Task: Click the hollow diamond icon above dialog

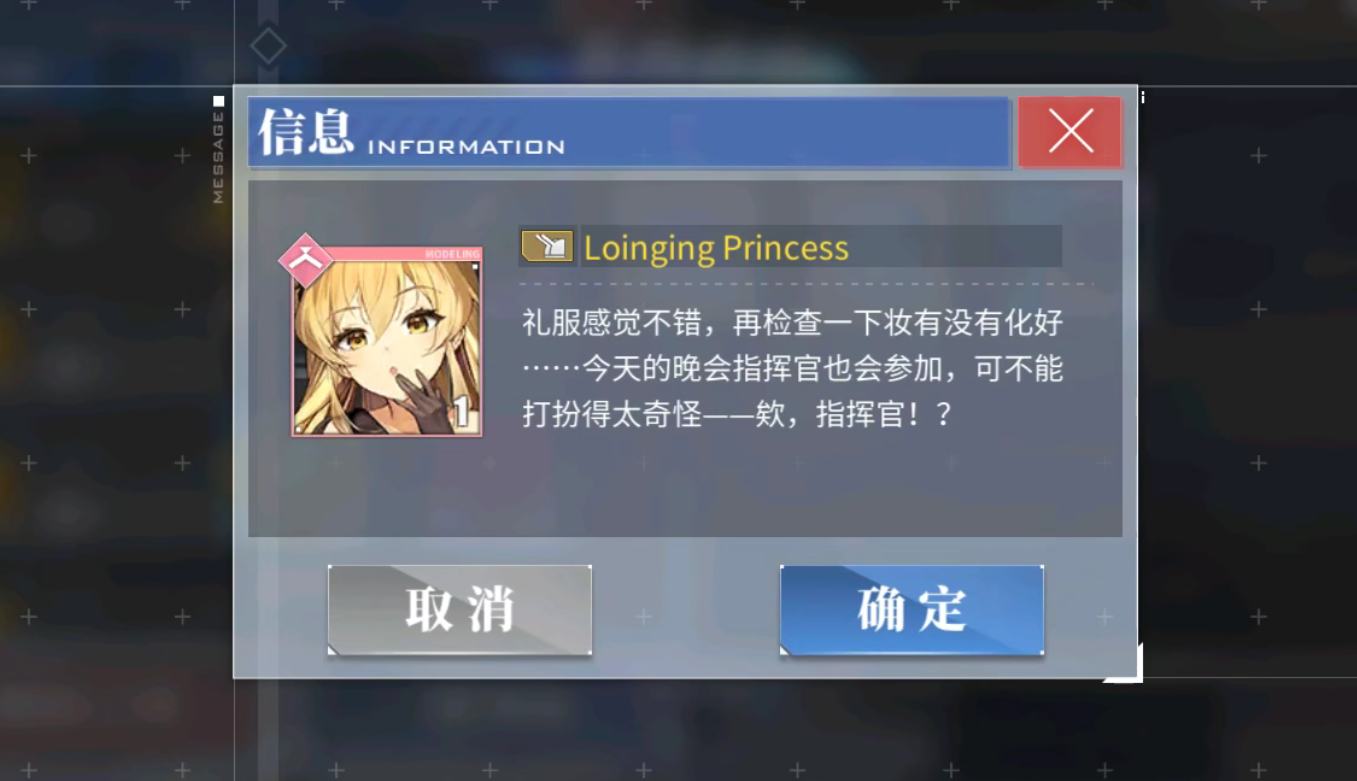Action: [x=268, y=46]
